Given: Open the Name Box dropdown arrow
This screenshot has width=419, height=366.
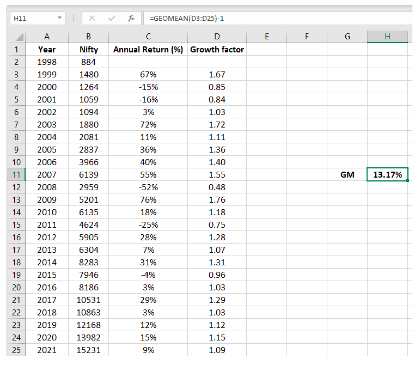Looking at the screenshot, I should (59, 18).
